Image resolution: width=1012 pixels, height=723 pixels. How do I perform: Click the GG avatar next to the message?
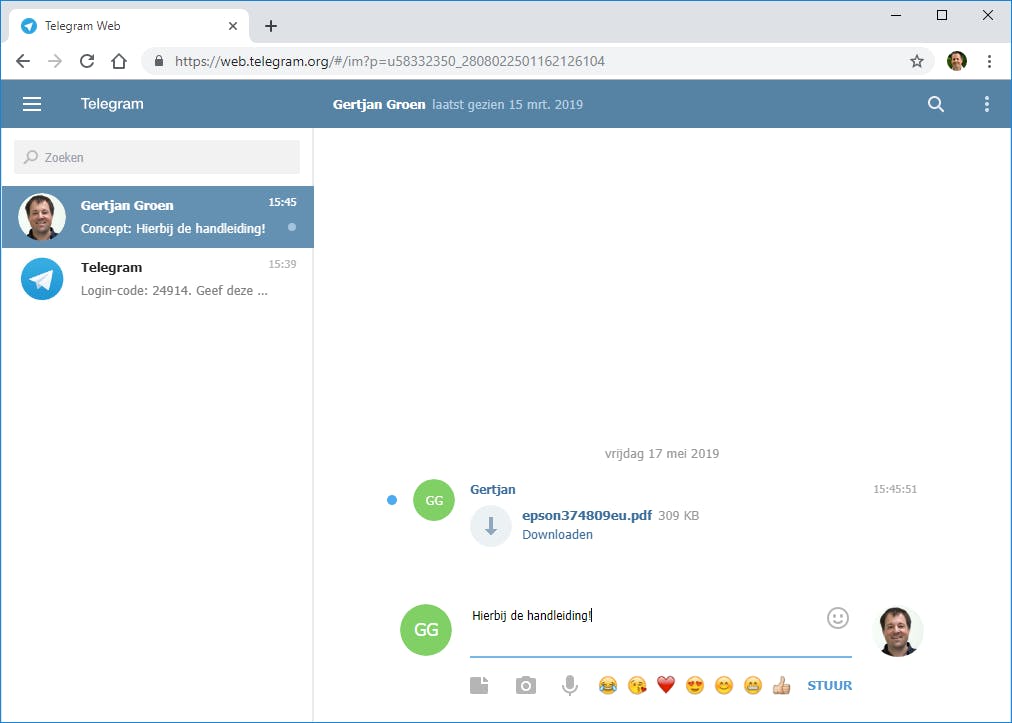tap(434, 500)
